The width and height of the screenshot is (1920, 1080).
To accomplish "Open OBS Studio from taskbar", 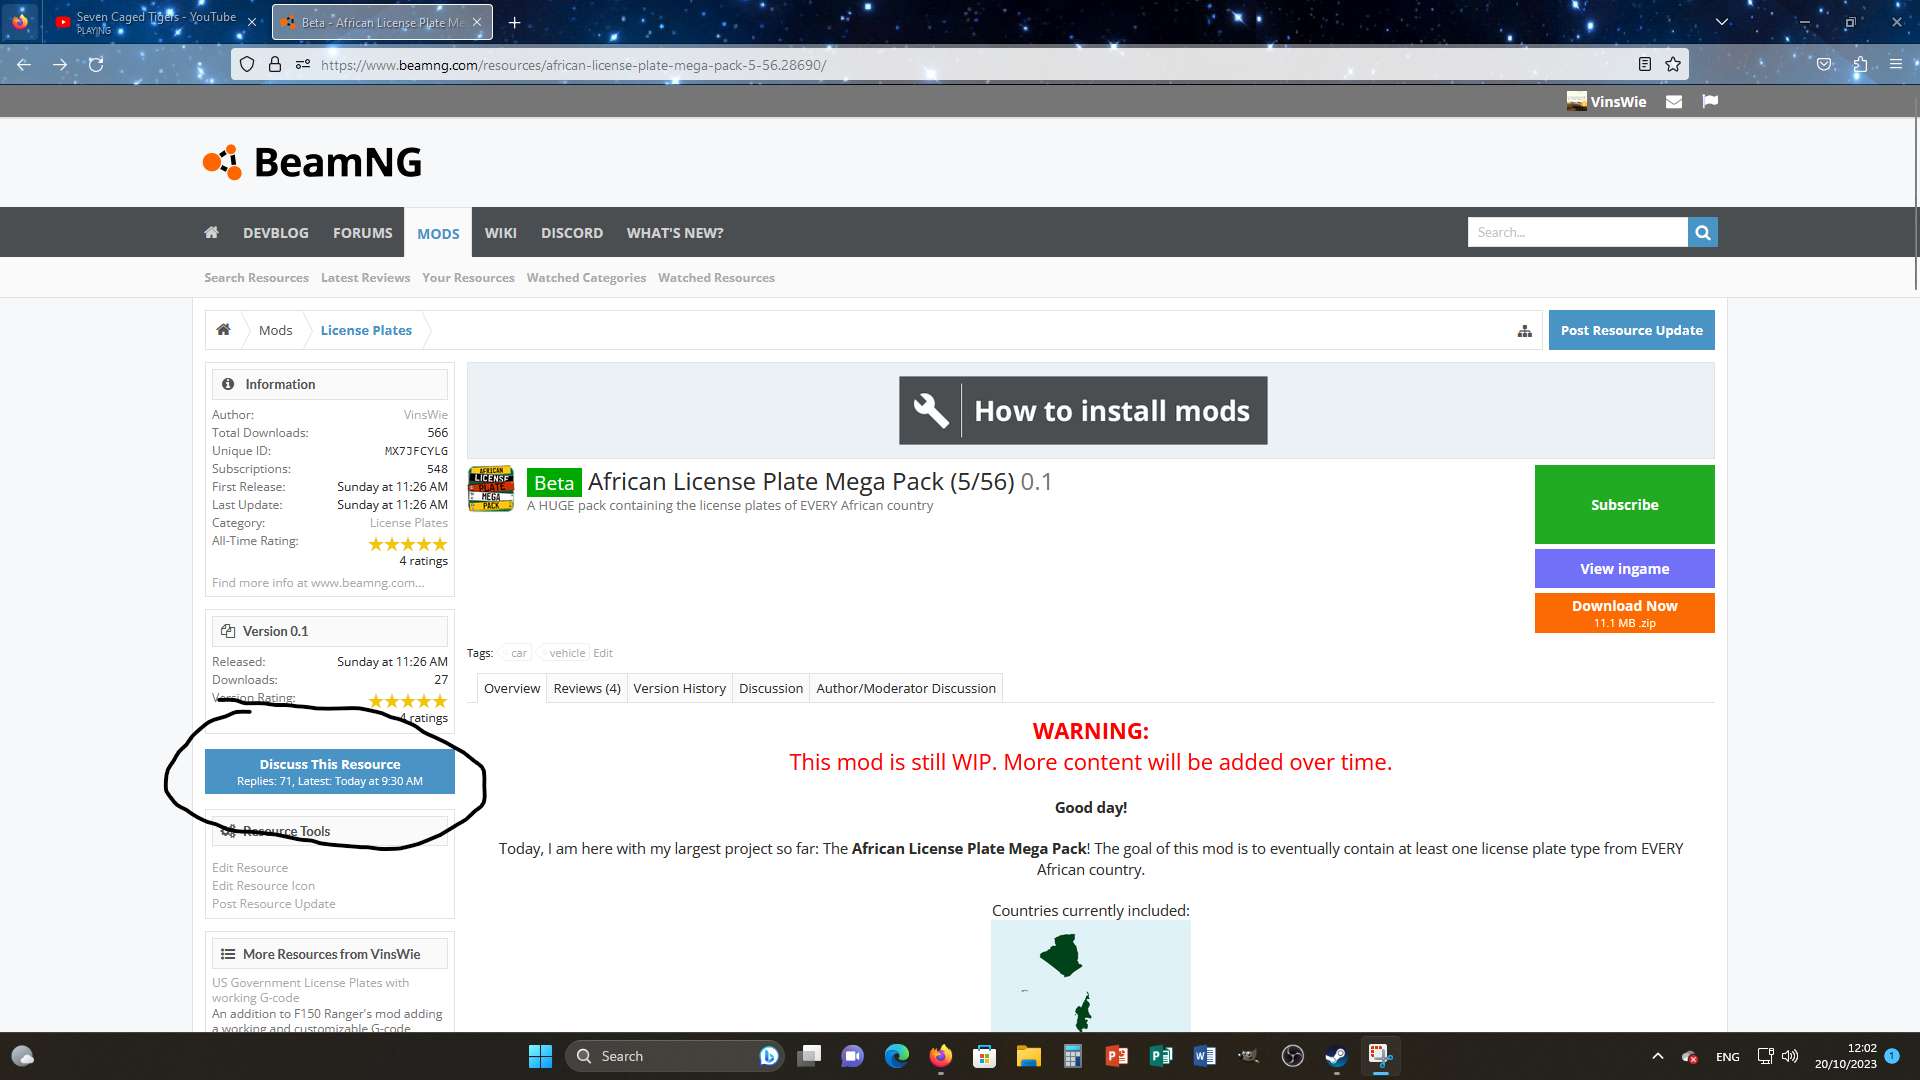I will click(1292, 1056).
